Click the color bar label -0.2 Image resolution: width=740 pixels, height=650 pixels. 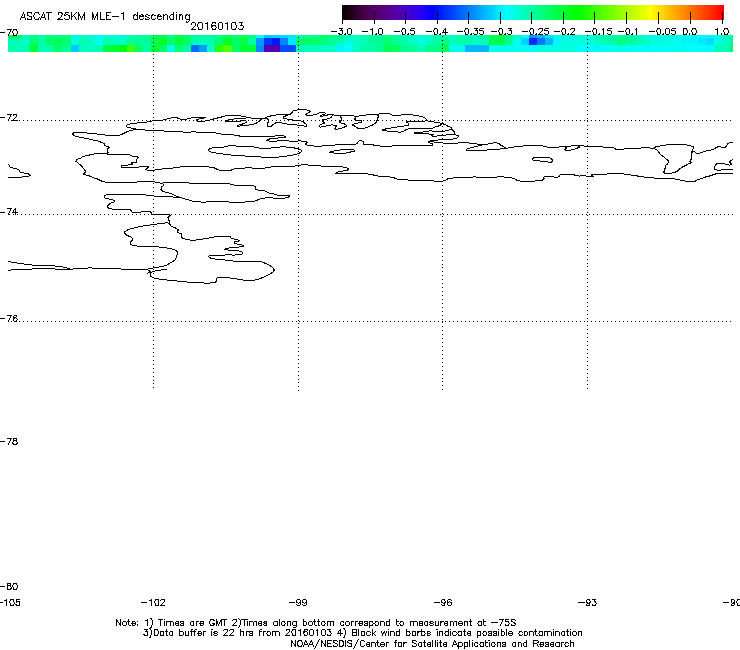coord(565,32)
